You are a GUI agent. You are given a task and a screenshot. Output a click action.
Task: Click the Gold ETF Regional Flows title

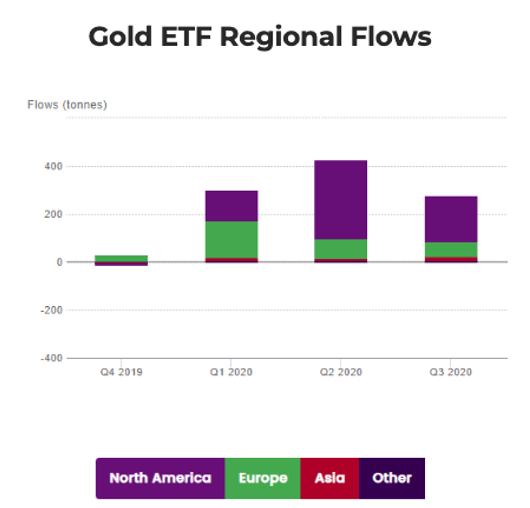click(x=260, y=37)
